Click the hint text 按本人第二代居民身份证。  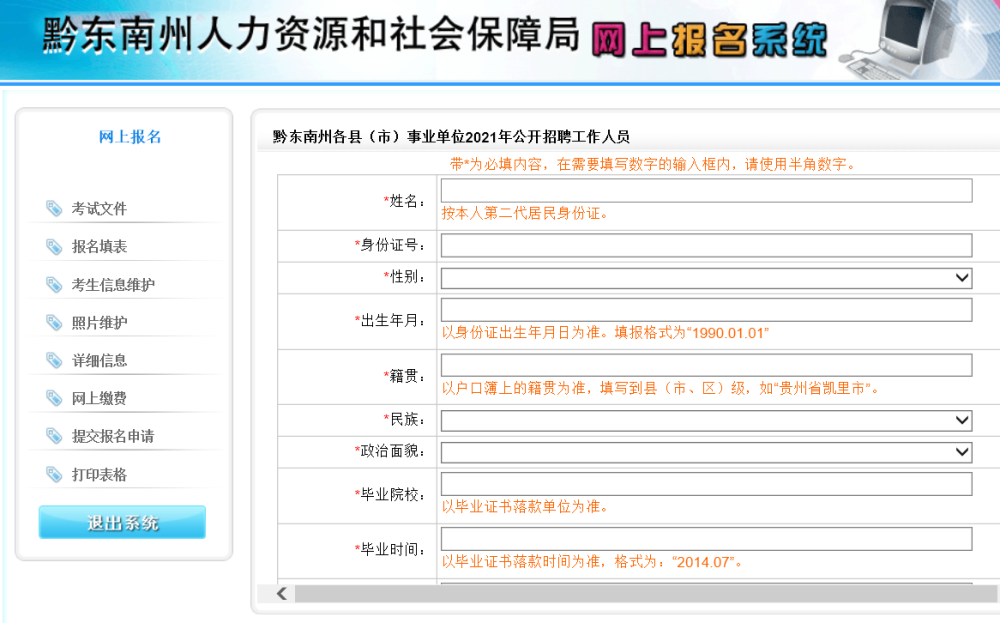point(525,214)
